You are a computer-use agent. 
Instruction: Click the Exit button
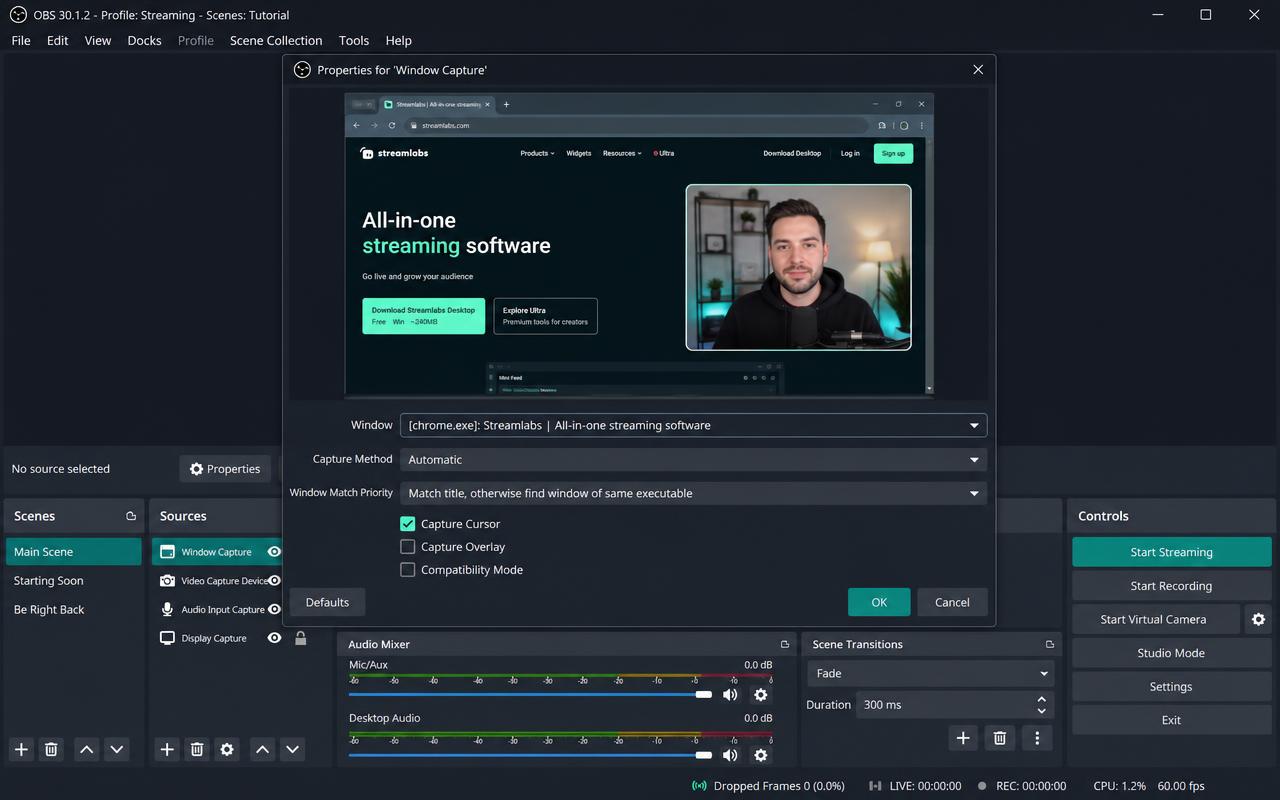pyautogui.click(x=1172, y=720)
